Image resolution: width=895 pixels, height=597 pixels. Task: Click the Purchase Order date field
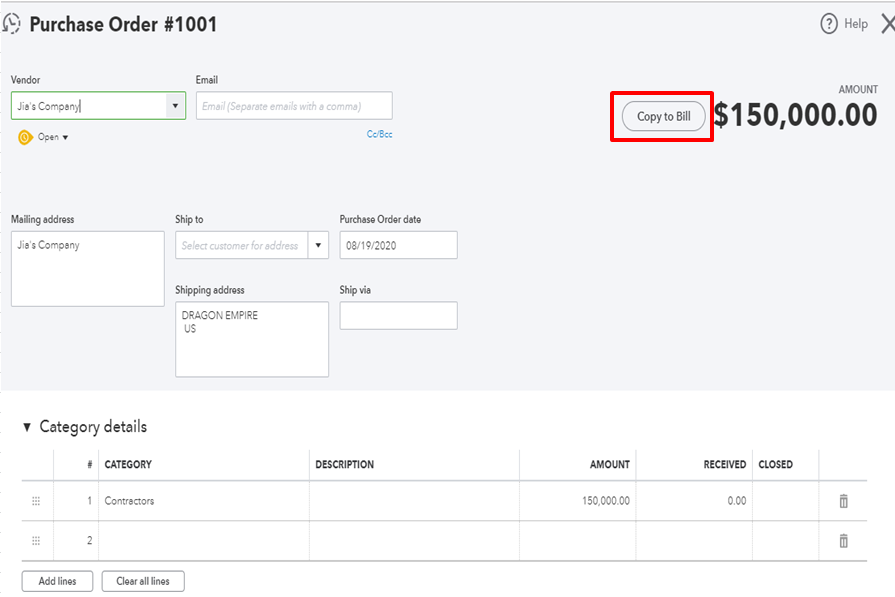(x=398, y=245)
